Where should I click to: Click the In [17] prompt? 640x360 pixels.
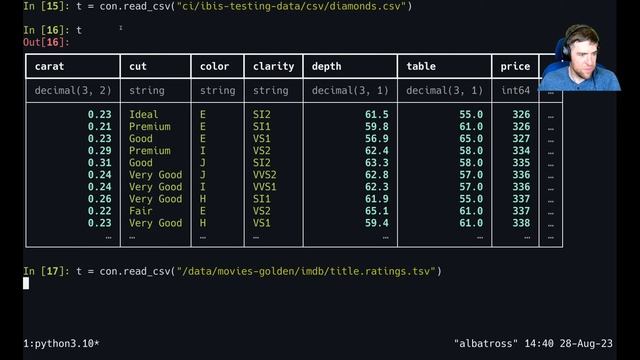[x=47, y=271]
